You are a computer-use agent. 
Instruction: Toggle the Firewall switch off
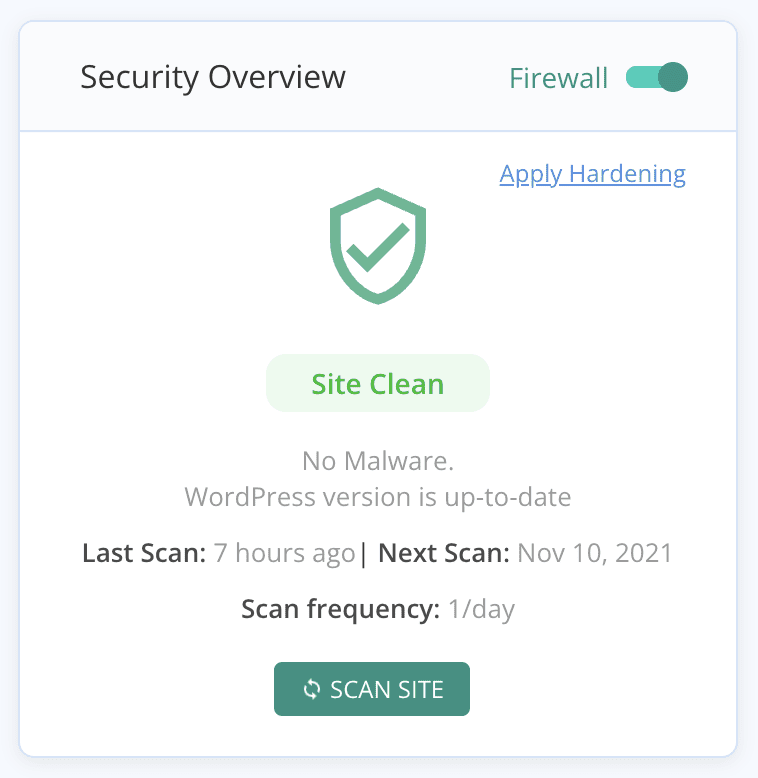(x=657, y=78)
